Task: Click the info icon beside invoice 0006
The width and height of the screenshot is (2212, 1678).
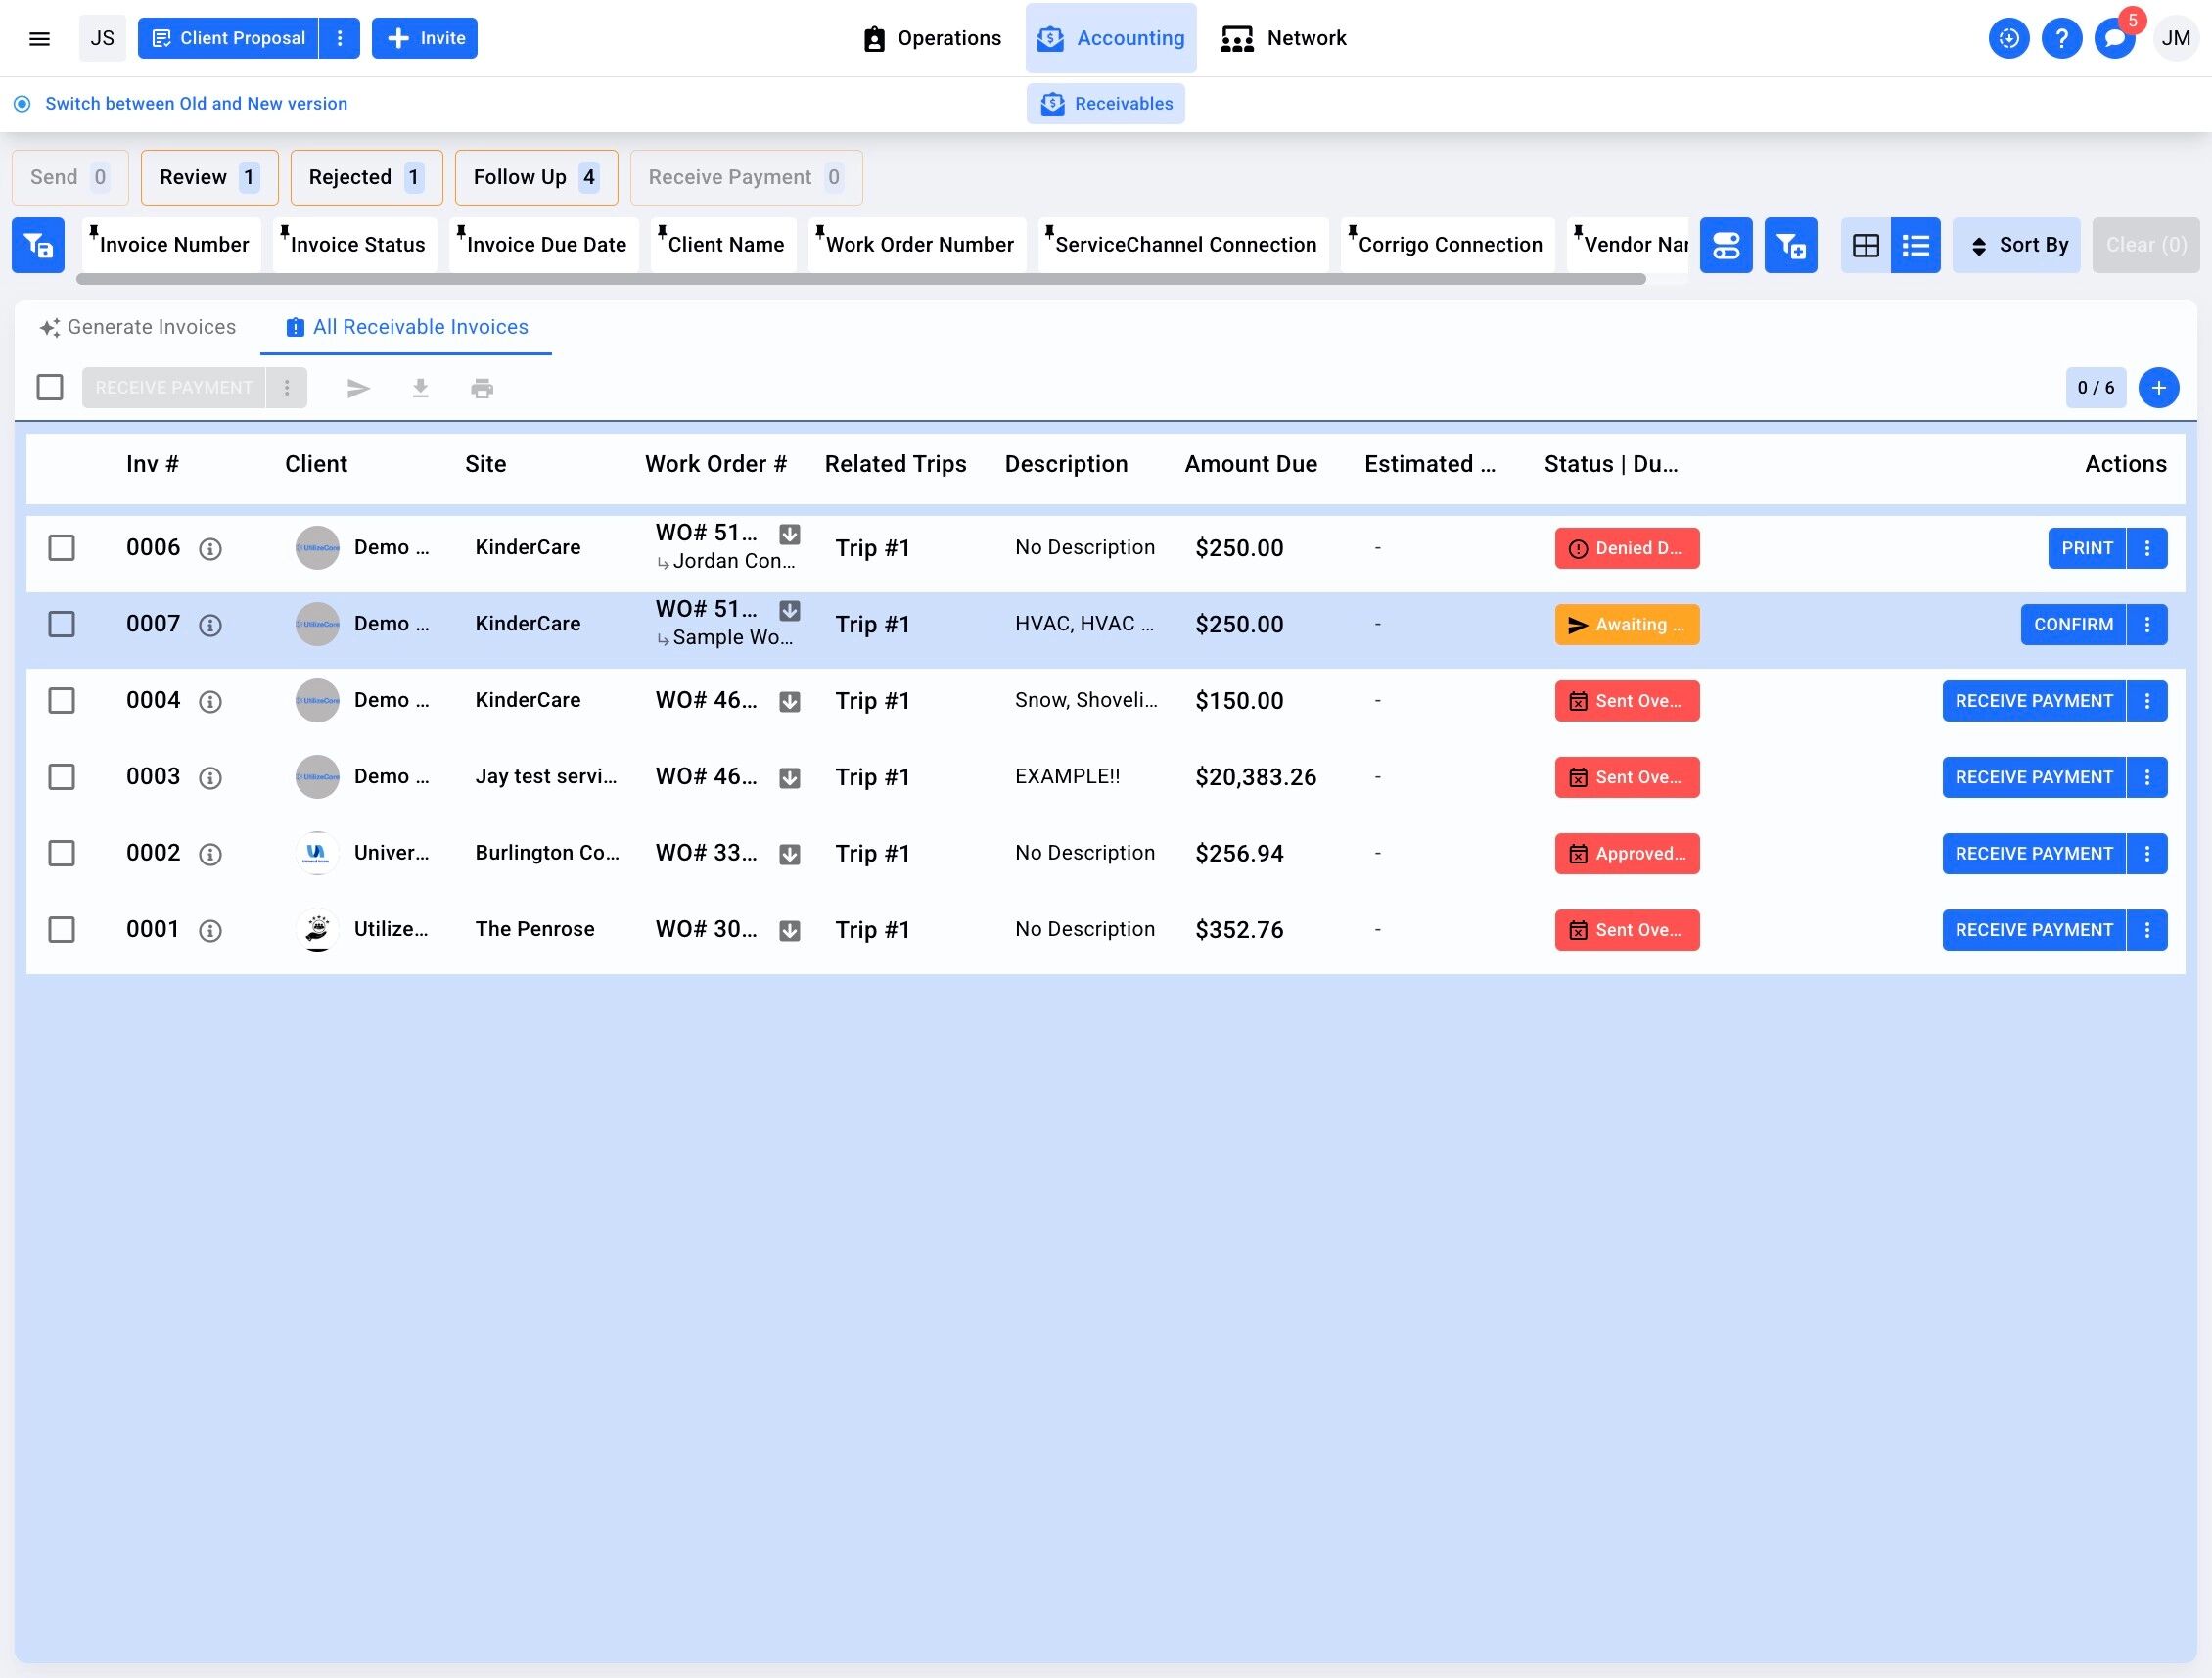Action: click(x=210, y=549)
